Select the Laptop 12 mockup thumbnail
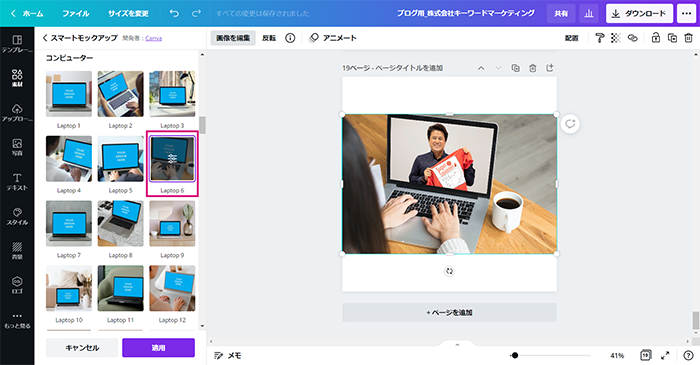This screenshot has width=700, height=365. click(x=172, y=288)
